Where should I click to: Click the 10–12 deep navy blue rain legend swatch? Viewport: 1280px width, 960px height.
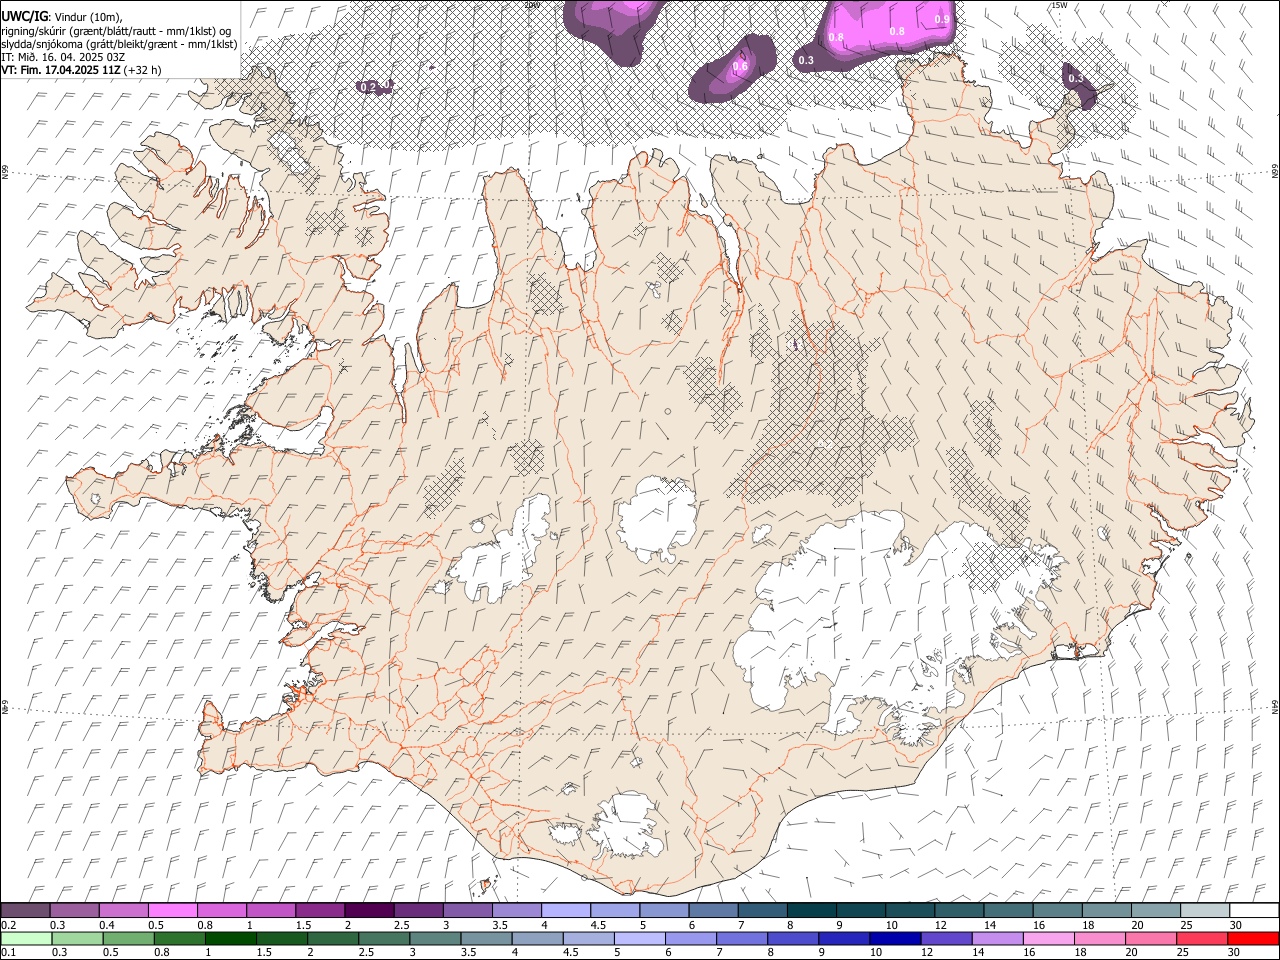tap(895, 939)
